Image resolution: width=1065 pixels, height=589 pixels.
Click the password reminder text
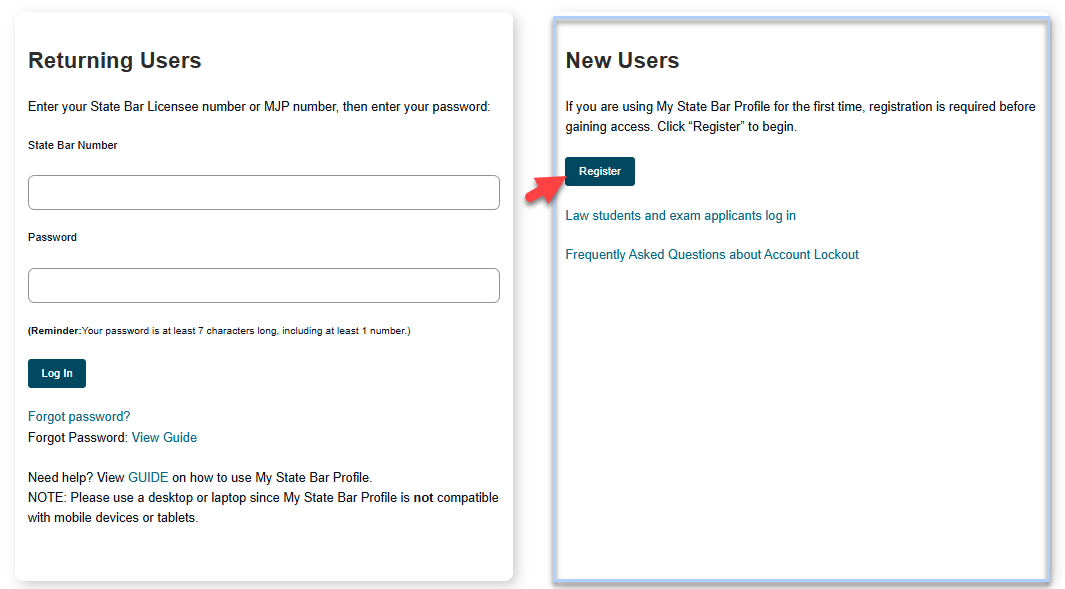219,331
